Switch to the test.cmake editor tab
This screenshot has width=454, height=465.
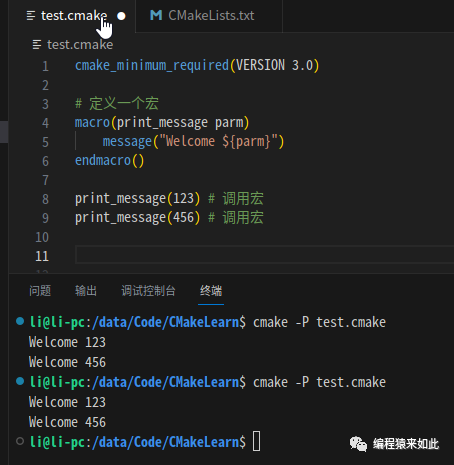click(73, 16)
